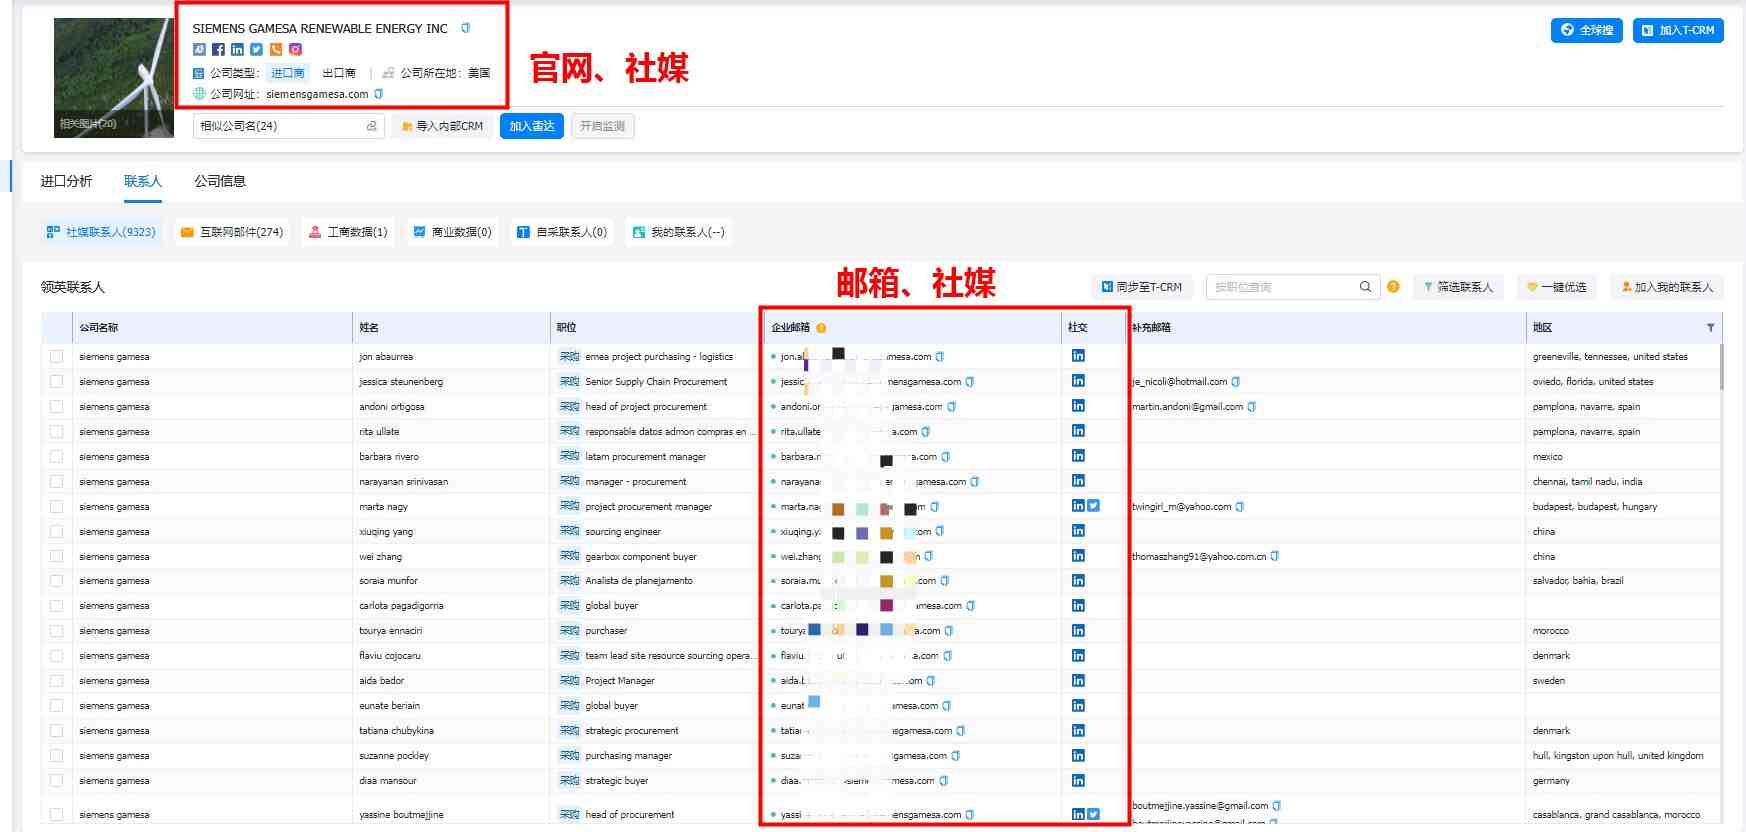
Task: Open LinkedIn icon for diaa mansour
Action: click(1078, 780)
